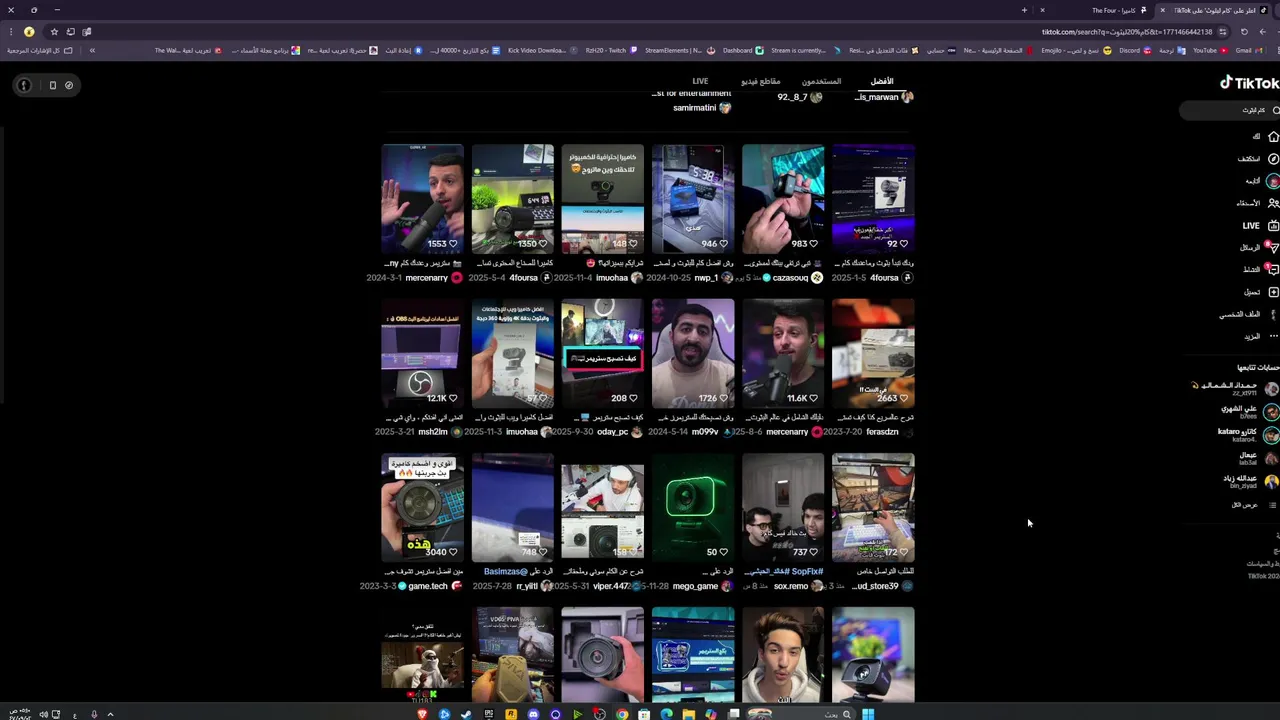Screen dimensions: 1280x720
Task: Open video thumbnail with 1350 likes
Action: pyautogui.click(x=513, y=198)
